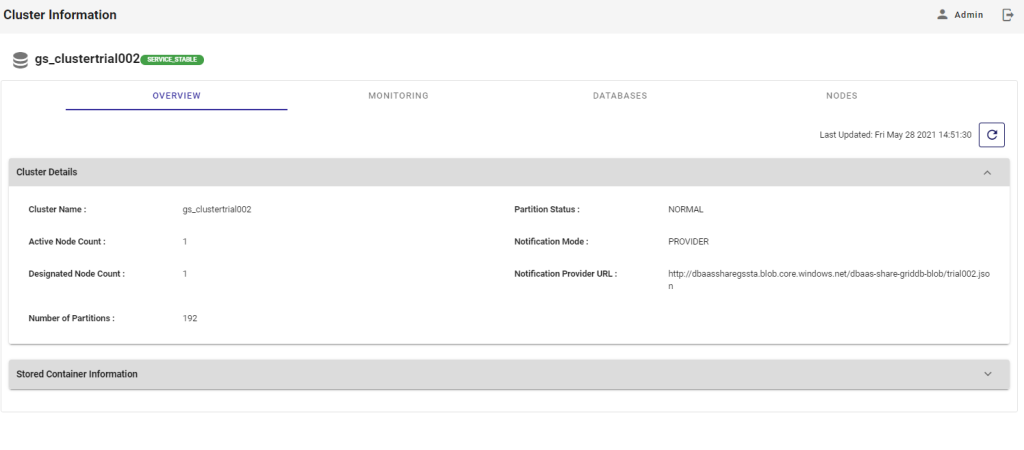
Task: Click the Active Node Count label
Action: [67, 242]
